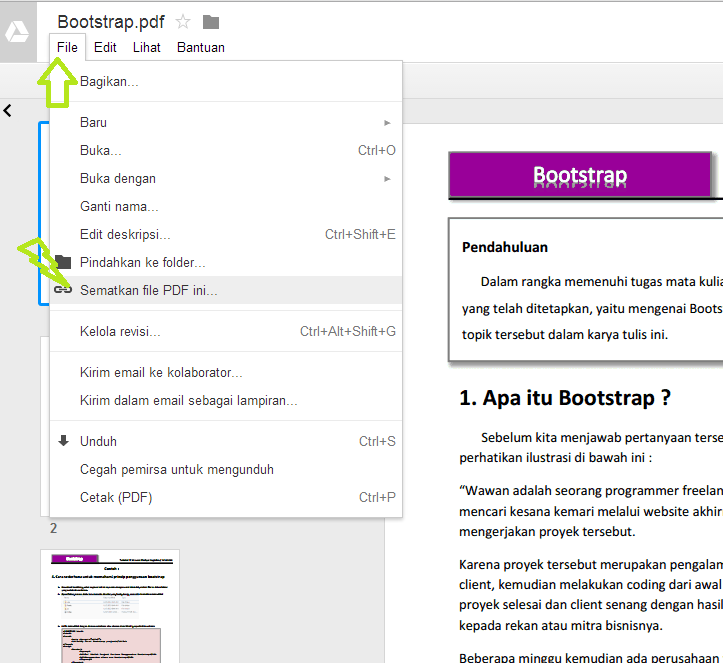Click the Ctrl+O shortcut text

pyautogui.click(x=377, y=150)
